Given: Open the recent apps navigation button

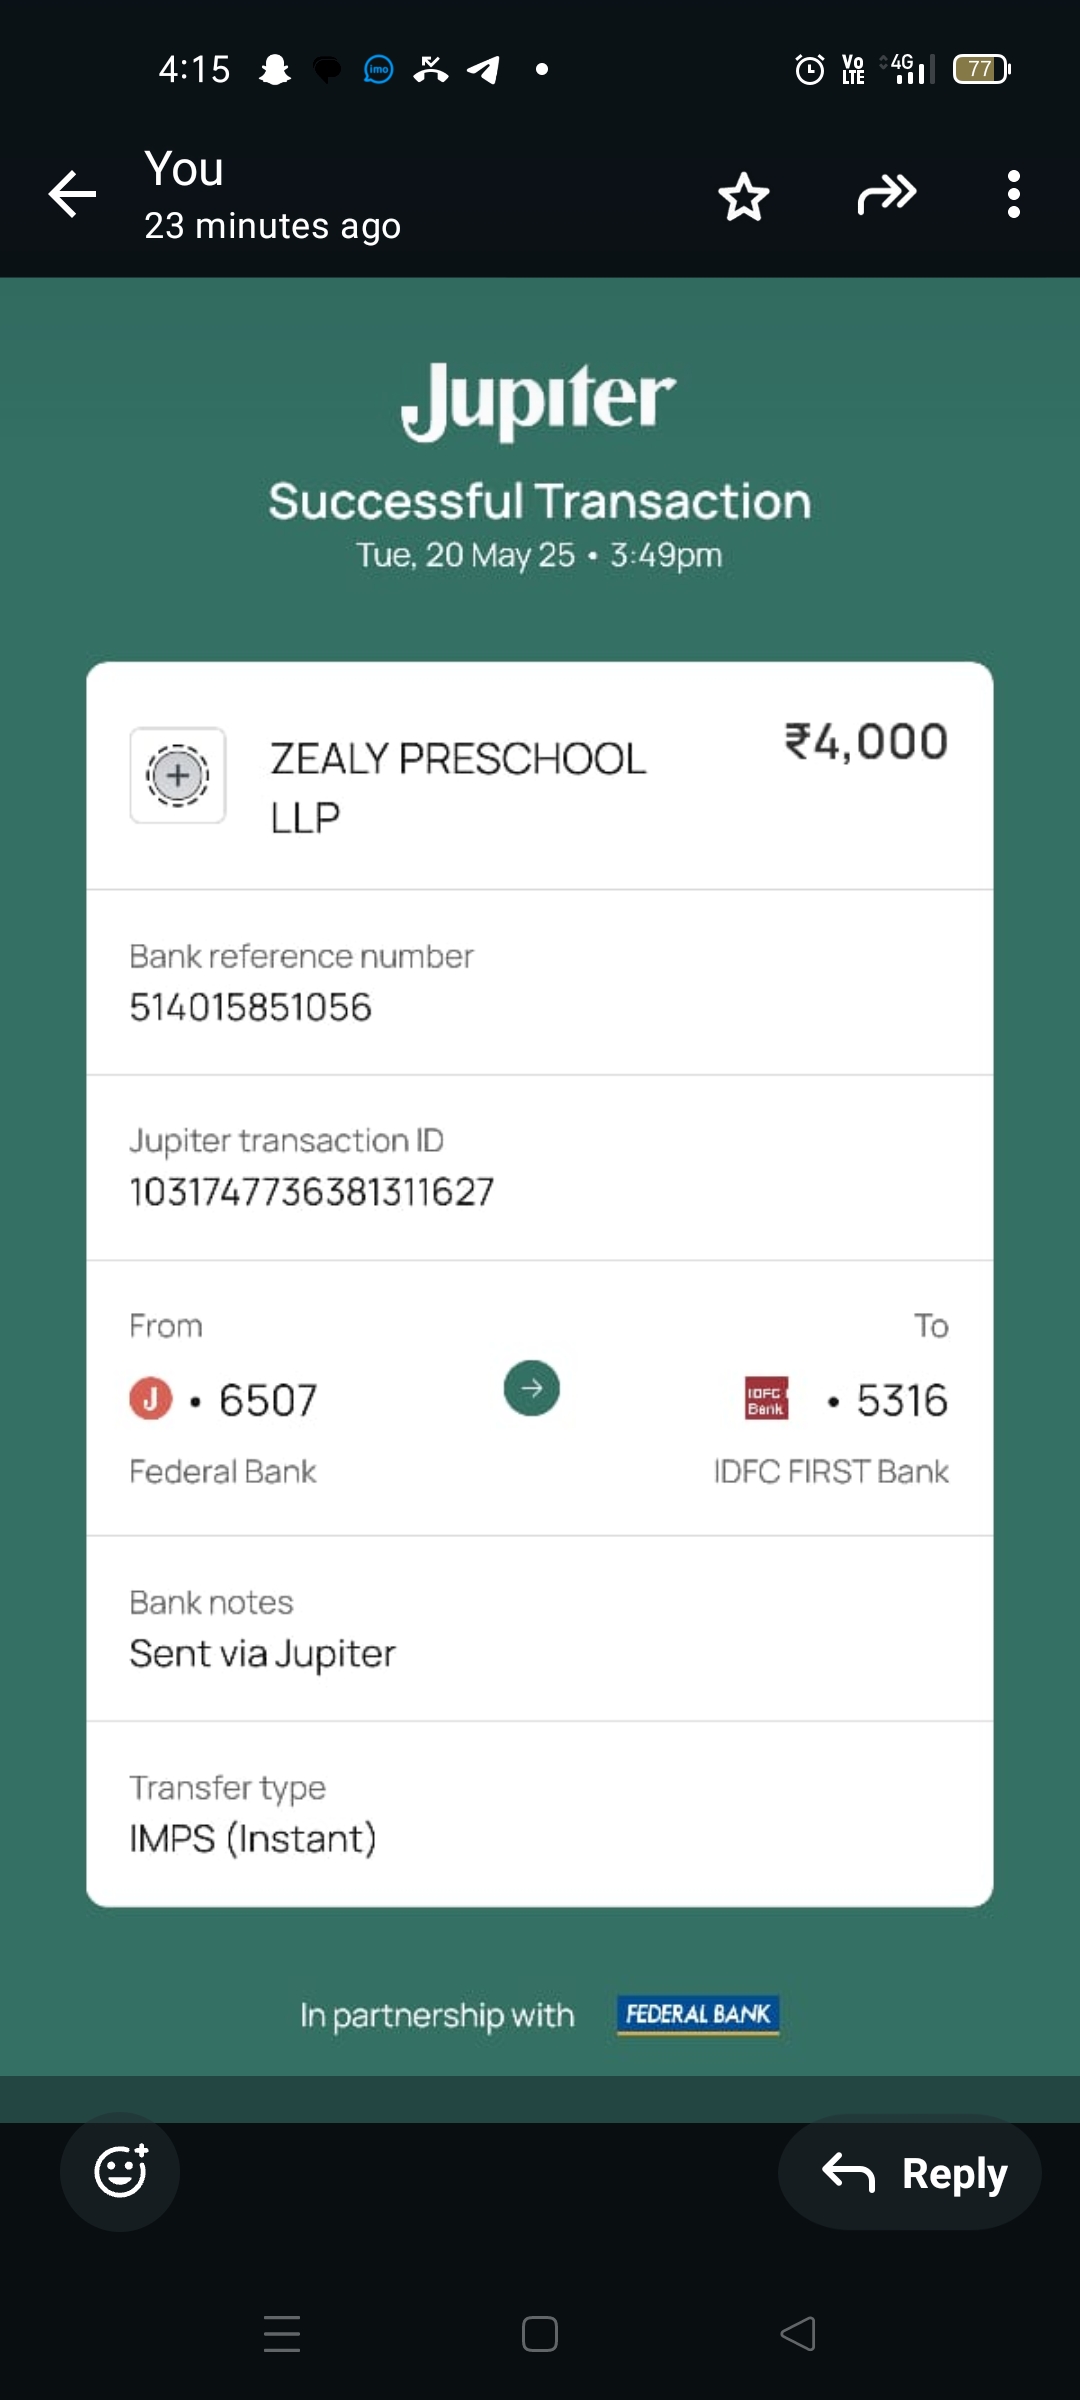Looking at the screenshot, I should click(282, 2334).
